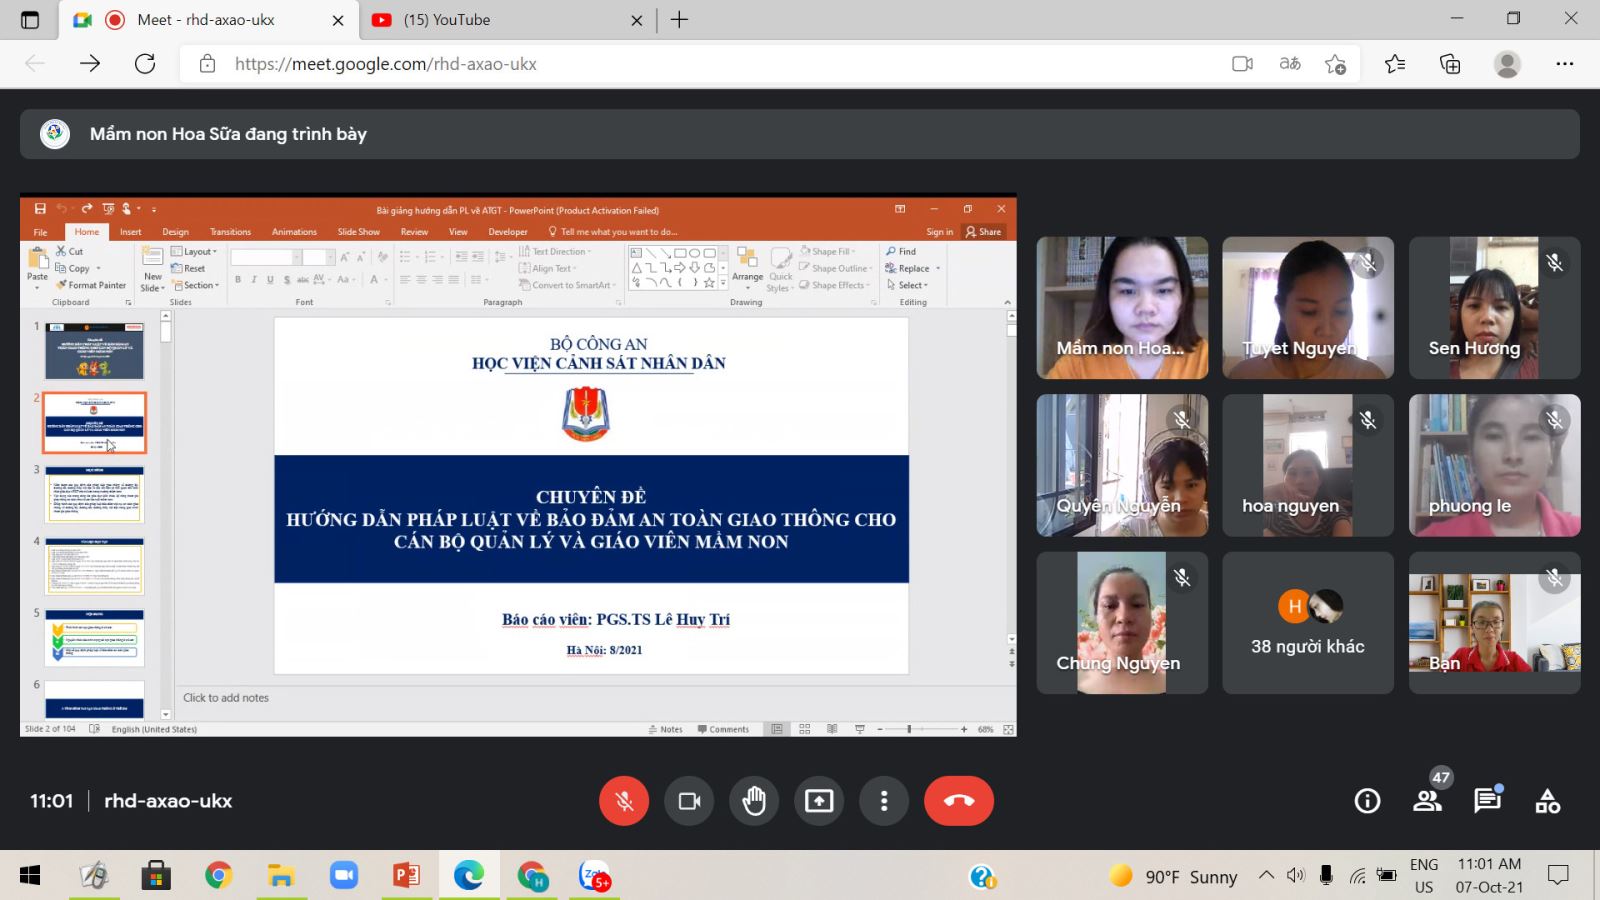Unmute the microphone

(624, 801)
